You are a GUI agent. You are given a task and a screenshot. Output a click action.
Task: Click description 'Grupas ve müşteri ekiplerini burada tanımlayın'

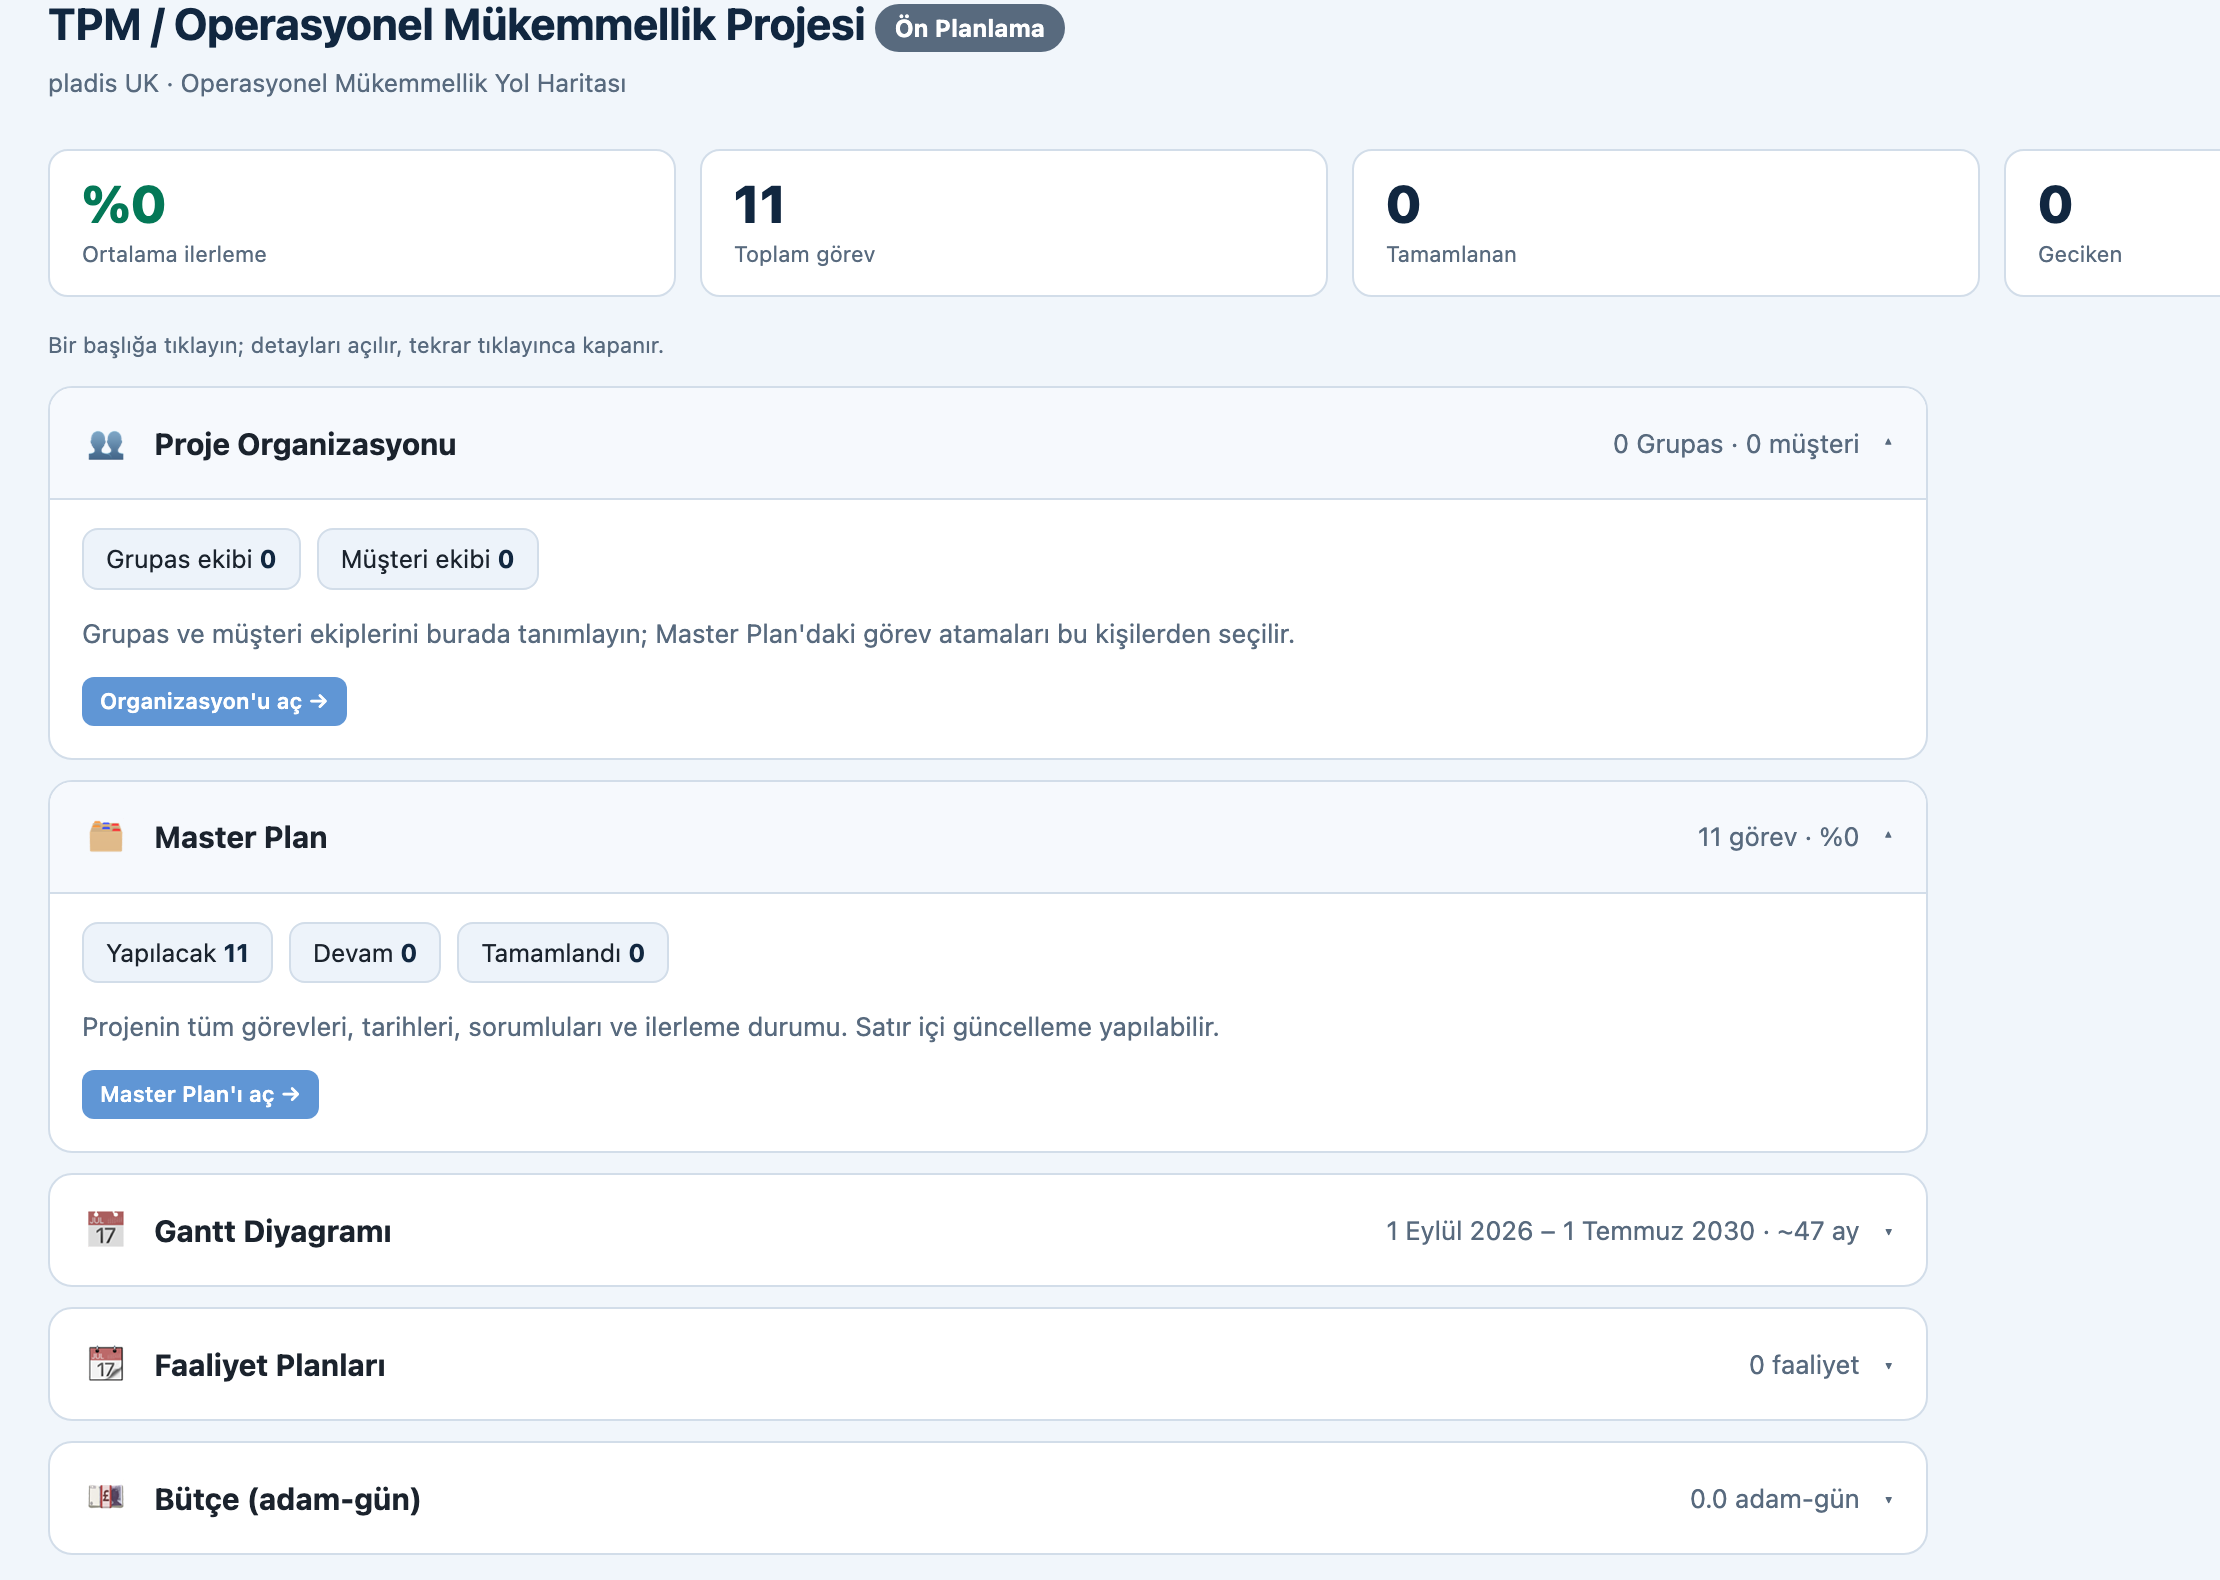(x=364, y=634)
